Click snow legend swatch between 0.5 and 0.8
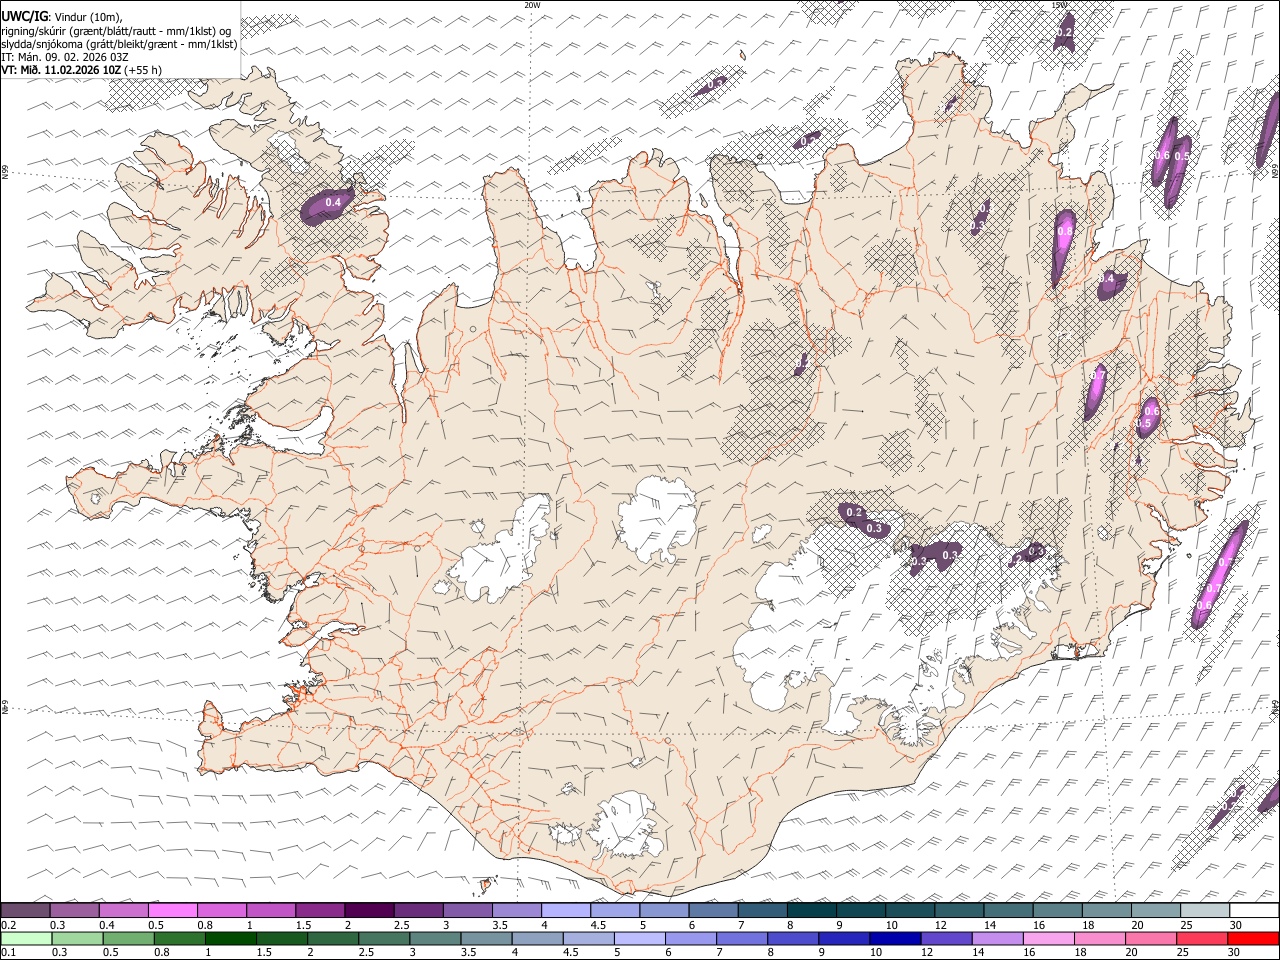Image resolution: width=1280 pixels, height=960 pixels. point(173,910)
